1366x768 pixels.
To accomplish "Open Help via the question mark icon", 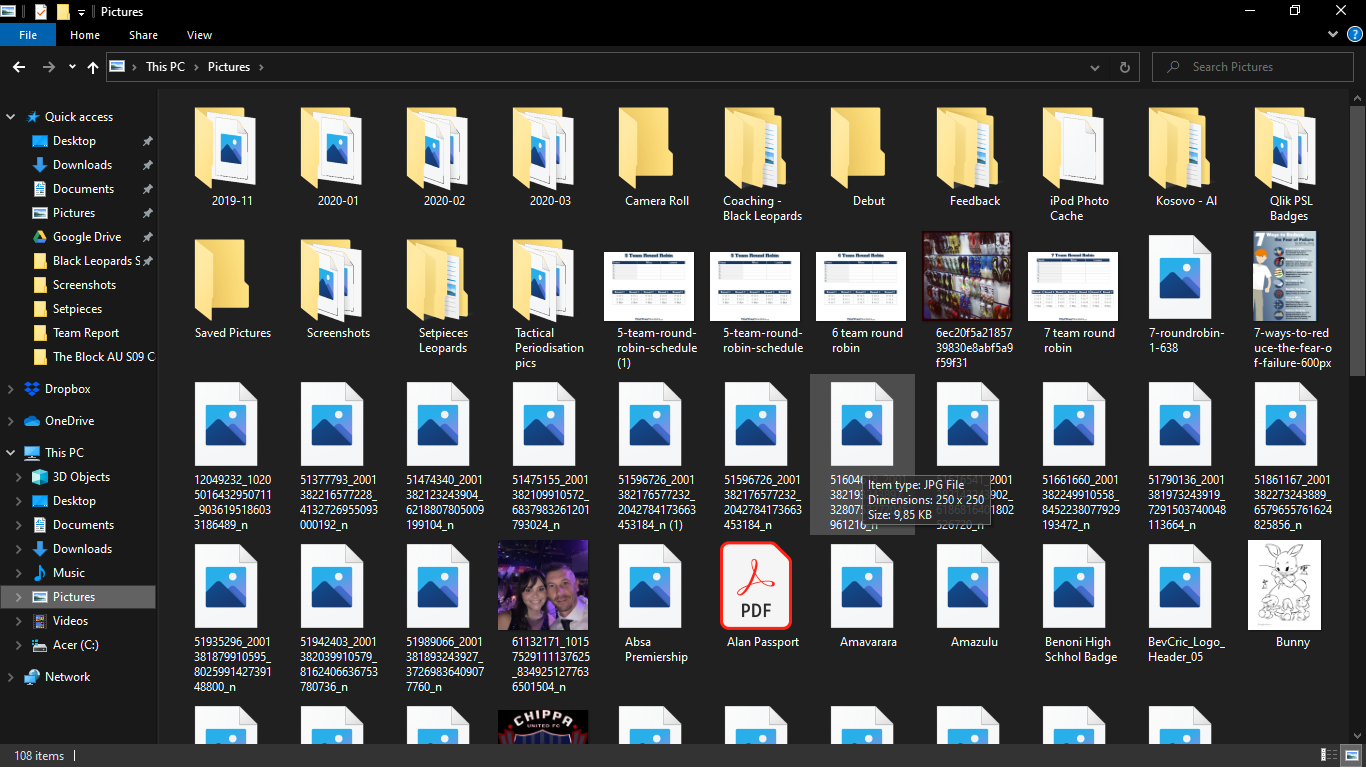I will pos(1357,33).
